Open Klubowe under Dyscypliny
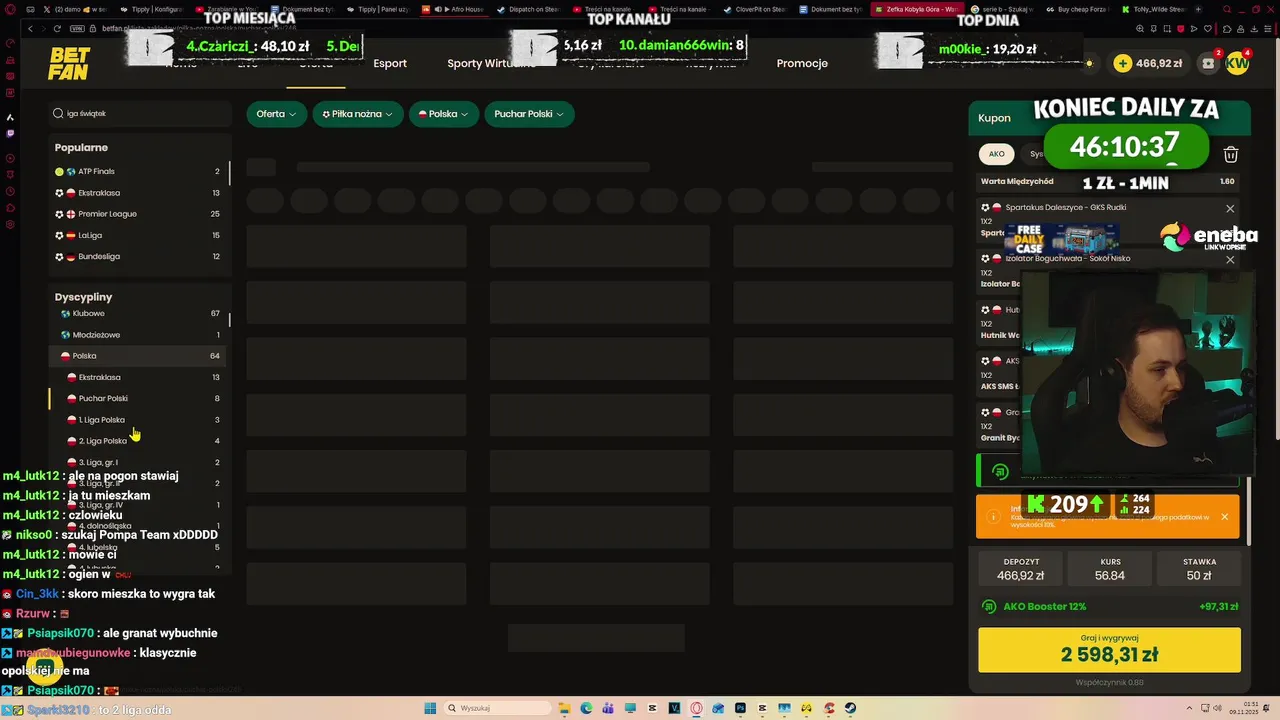Screen dimensions: 1280x720 point(138,313)
